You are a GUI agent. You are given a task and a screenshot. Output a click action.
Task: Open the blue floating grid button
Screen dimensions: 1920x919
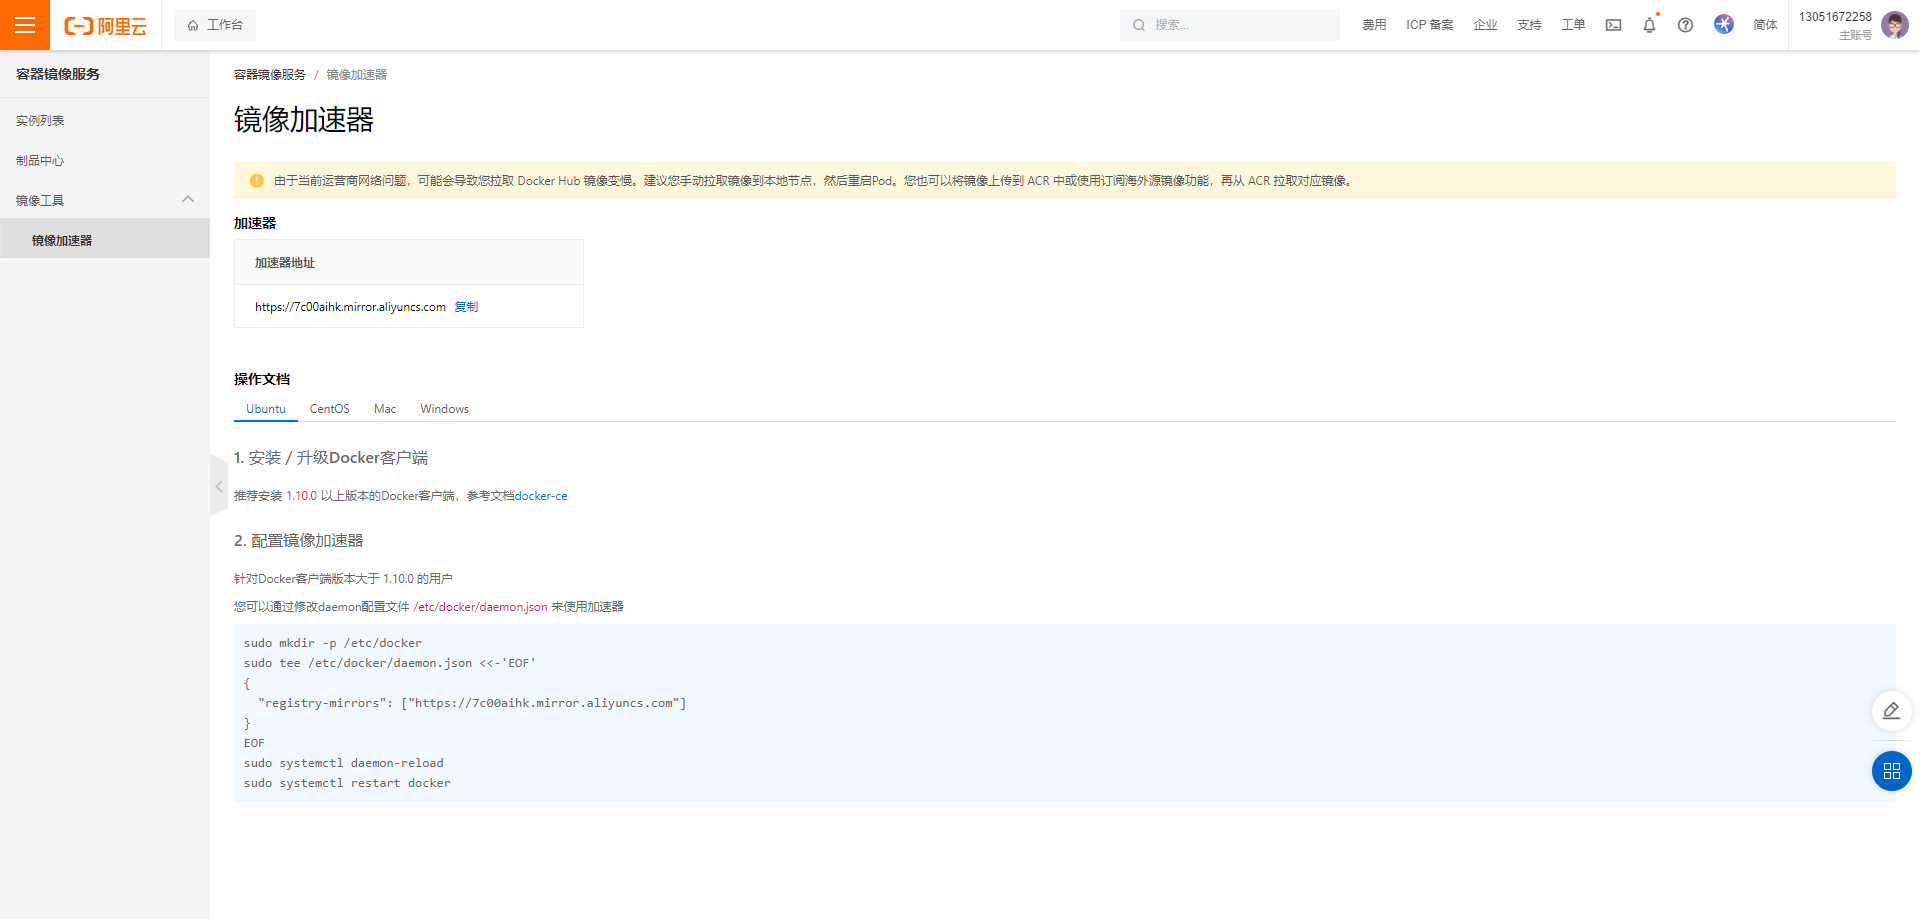(1891, 771)
